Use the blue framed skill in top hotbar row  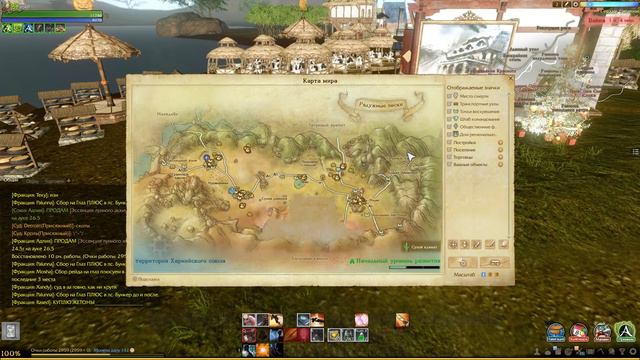pyautogui.click(x=303, y=320)
